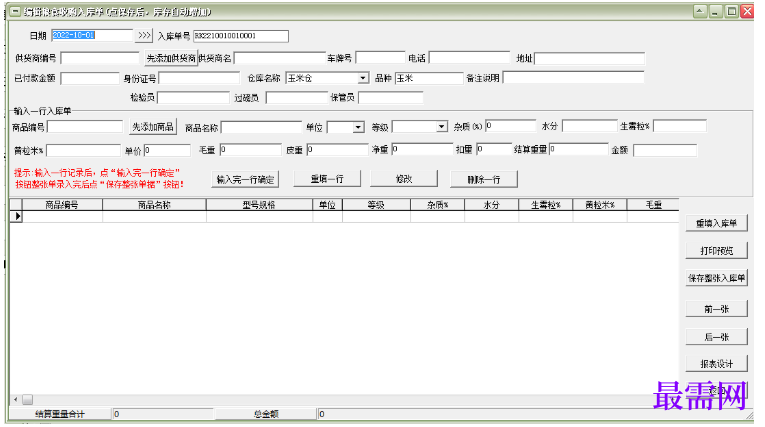Click the 黄粒米% input field

[x=83, y=150]
